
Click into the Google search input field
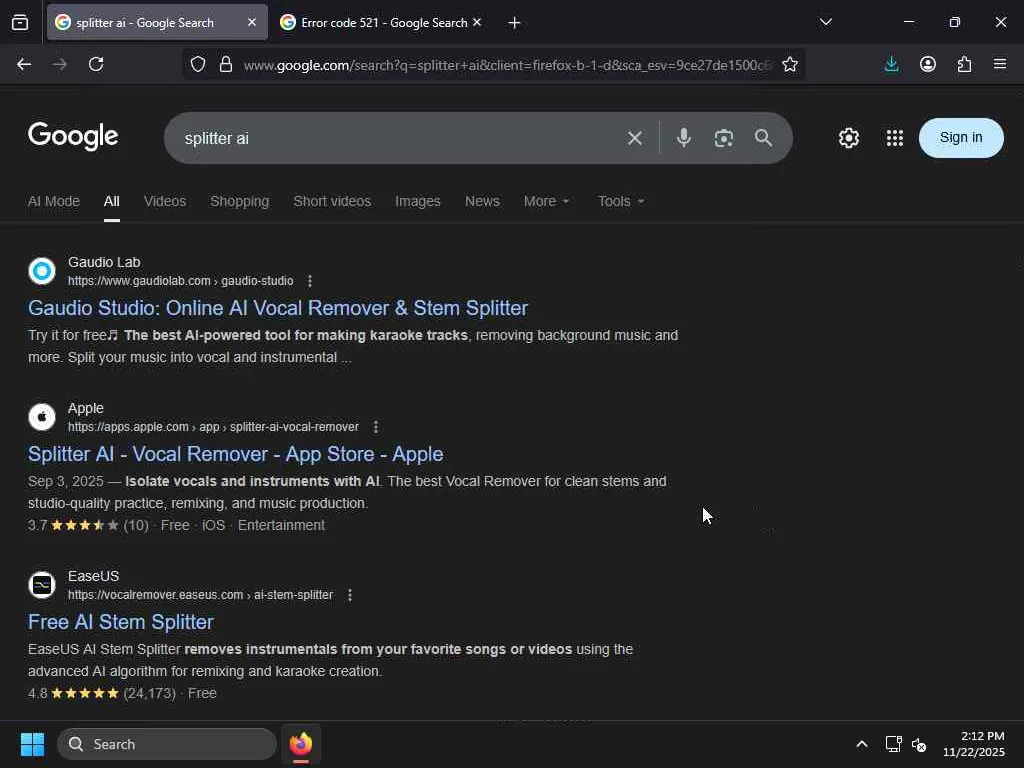pos(400,138)
